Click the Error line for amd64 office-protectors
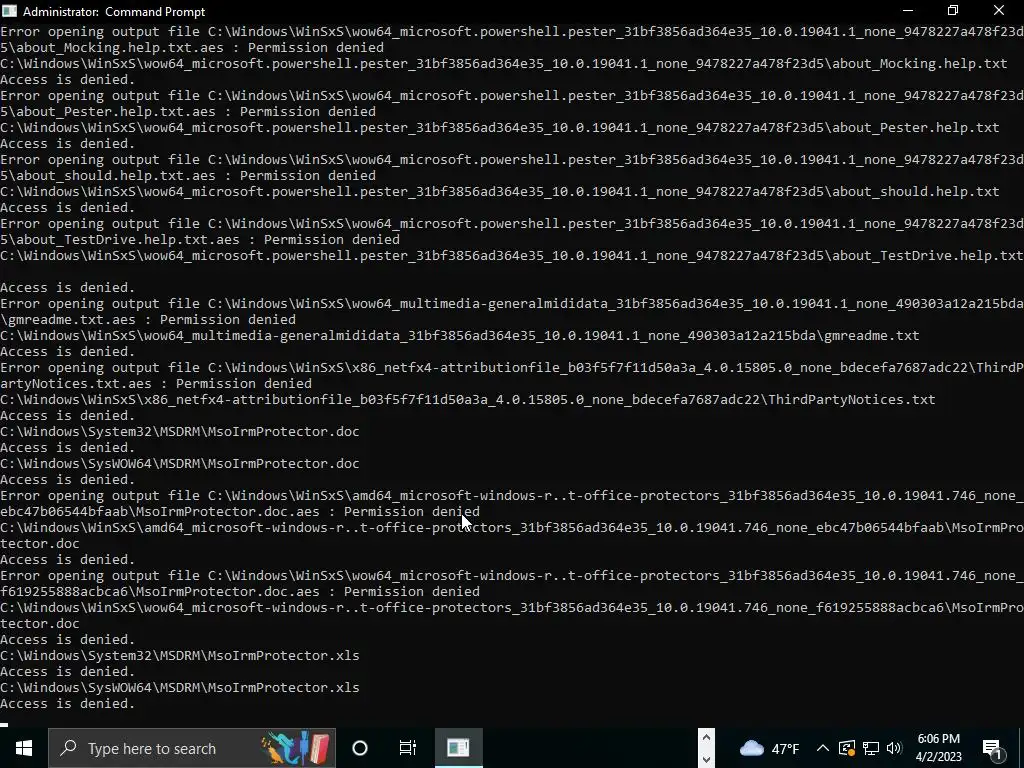The width and height of the screenshot is (1024, 768). (512, 496)
